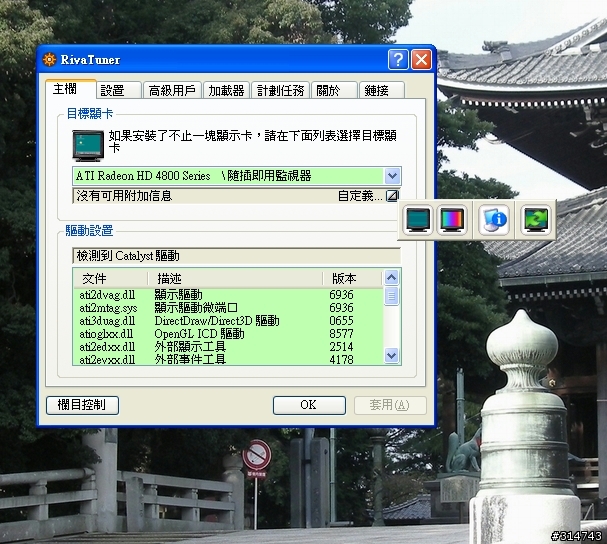Select the atioglxx.dll row
The width and height of the screenshot is (607, 544).
(x=228, y=334)
